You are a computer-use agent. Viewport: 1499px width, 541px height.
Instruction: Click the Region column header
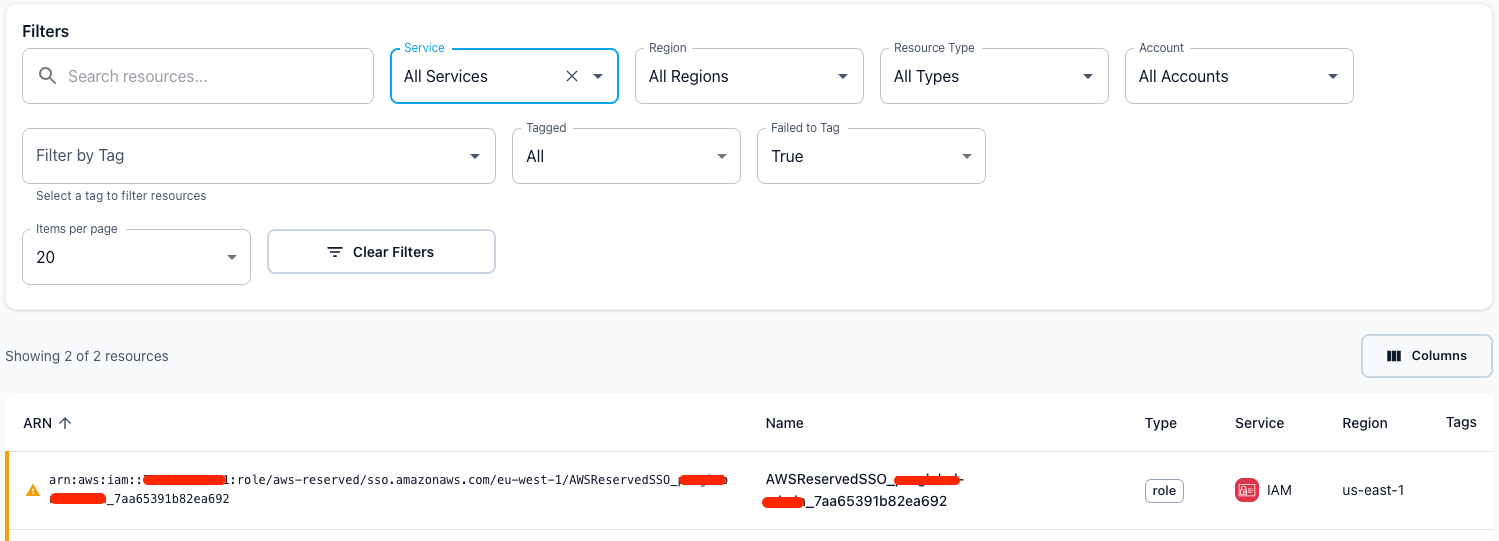1365,423
